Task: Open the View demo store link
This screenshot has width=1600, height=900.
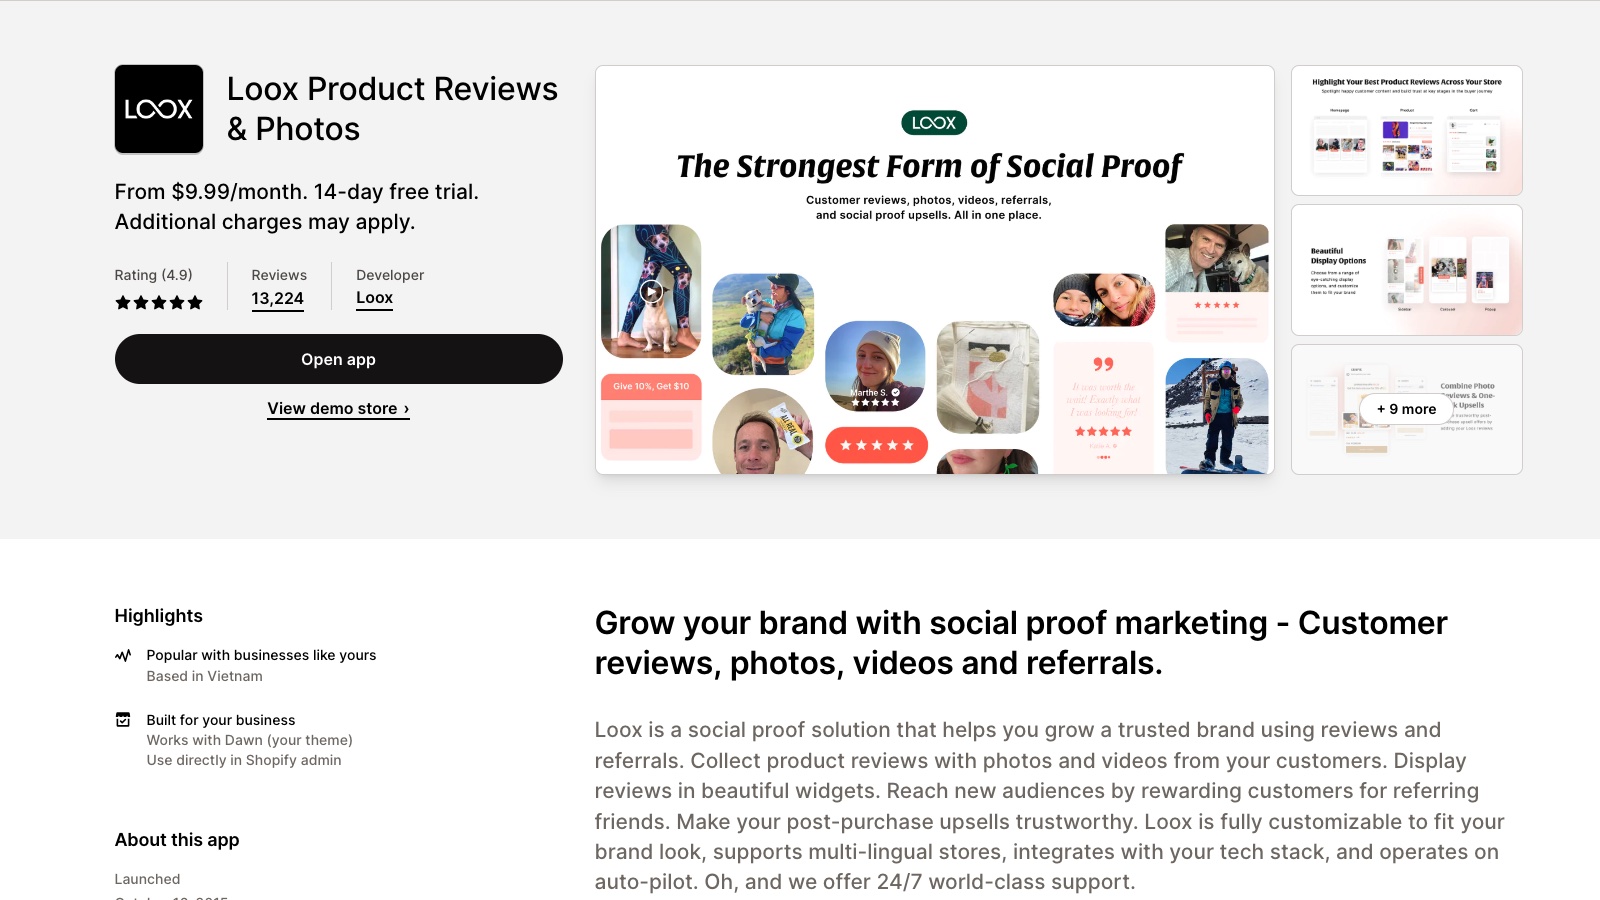Action: (338, 408)
